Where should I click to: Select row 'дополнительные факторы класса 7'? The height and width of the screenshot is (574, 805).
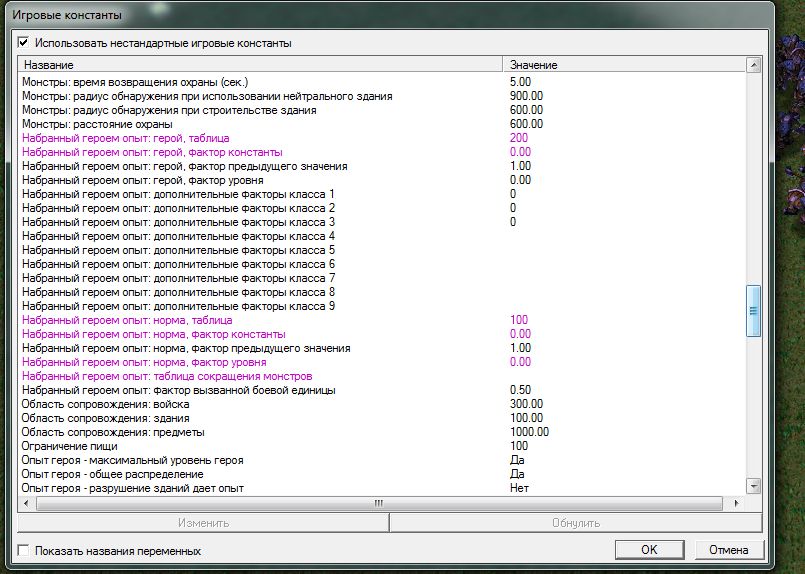click(x=382, y=278)
